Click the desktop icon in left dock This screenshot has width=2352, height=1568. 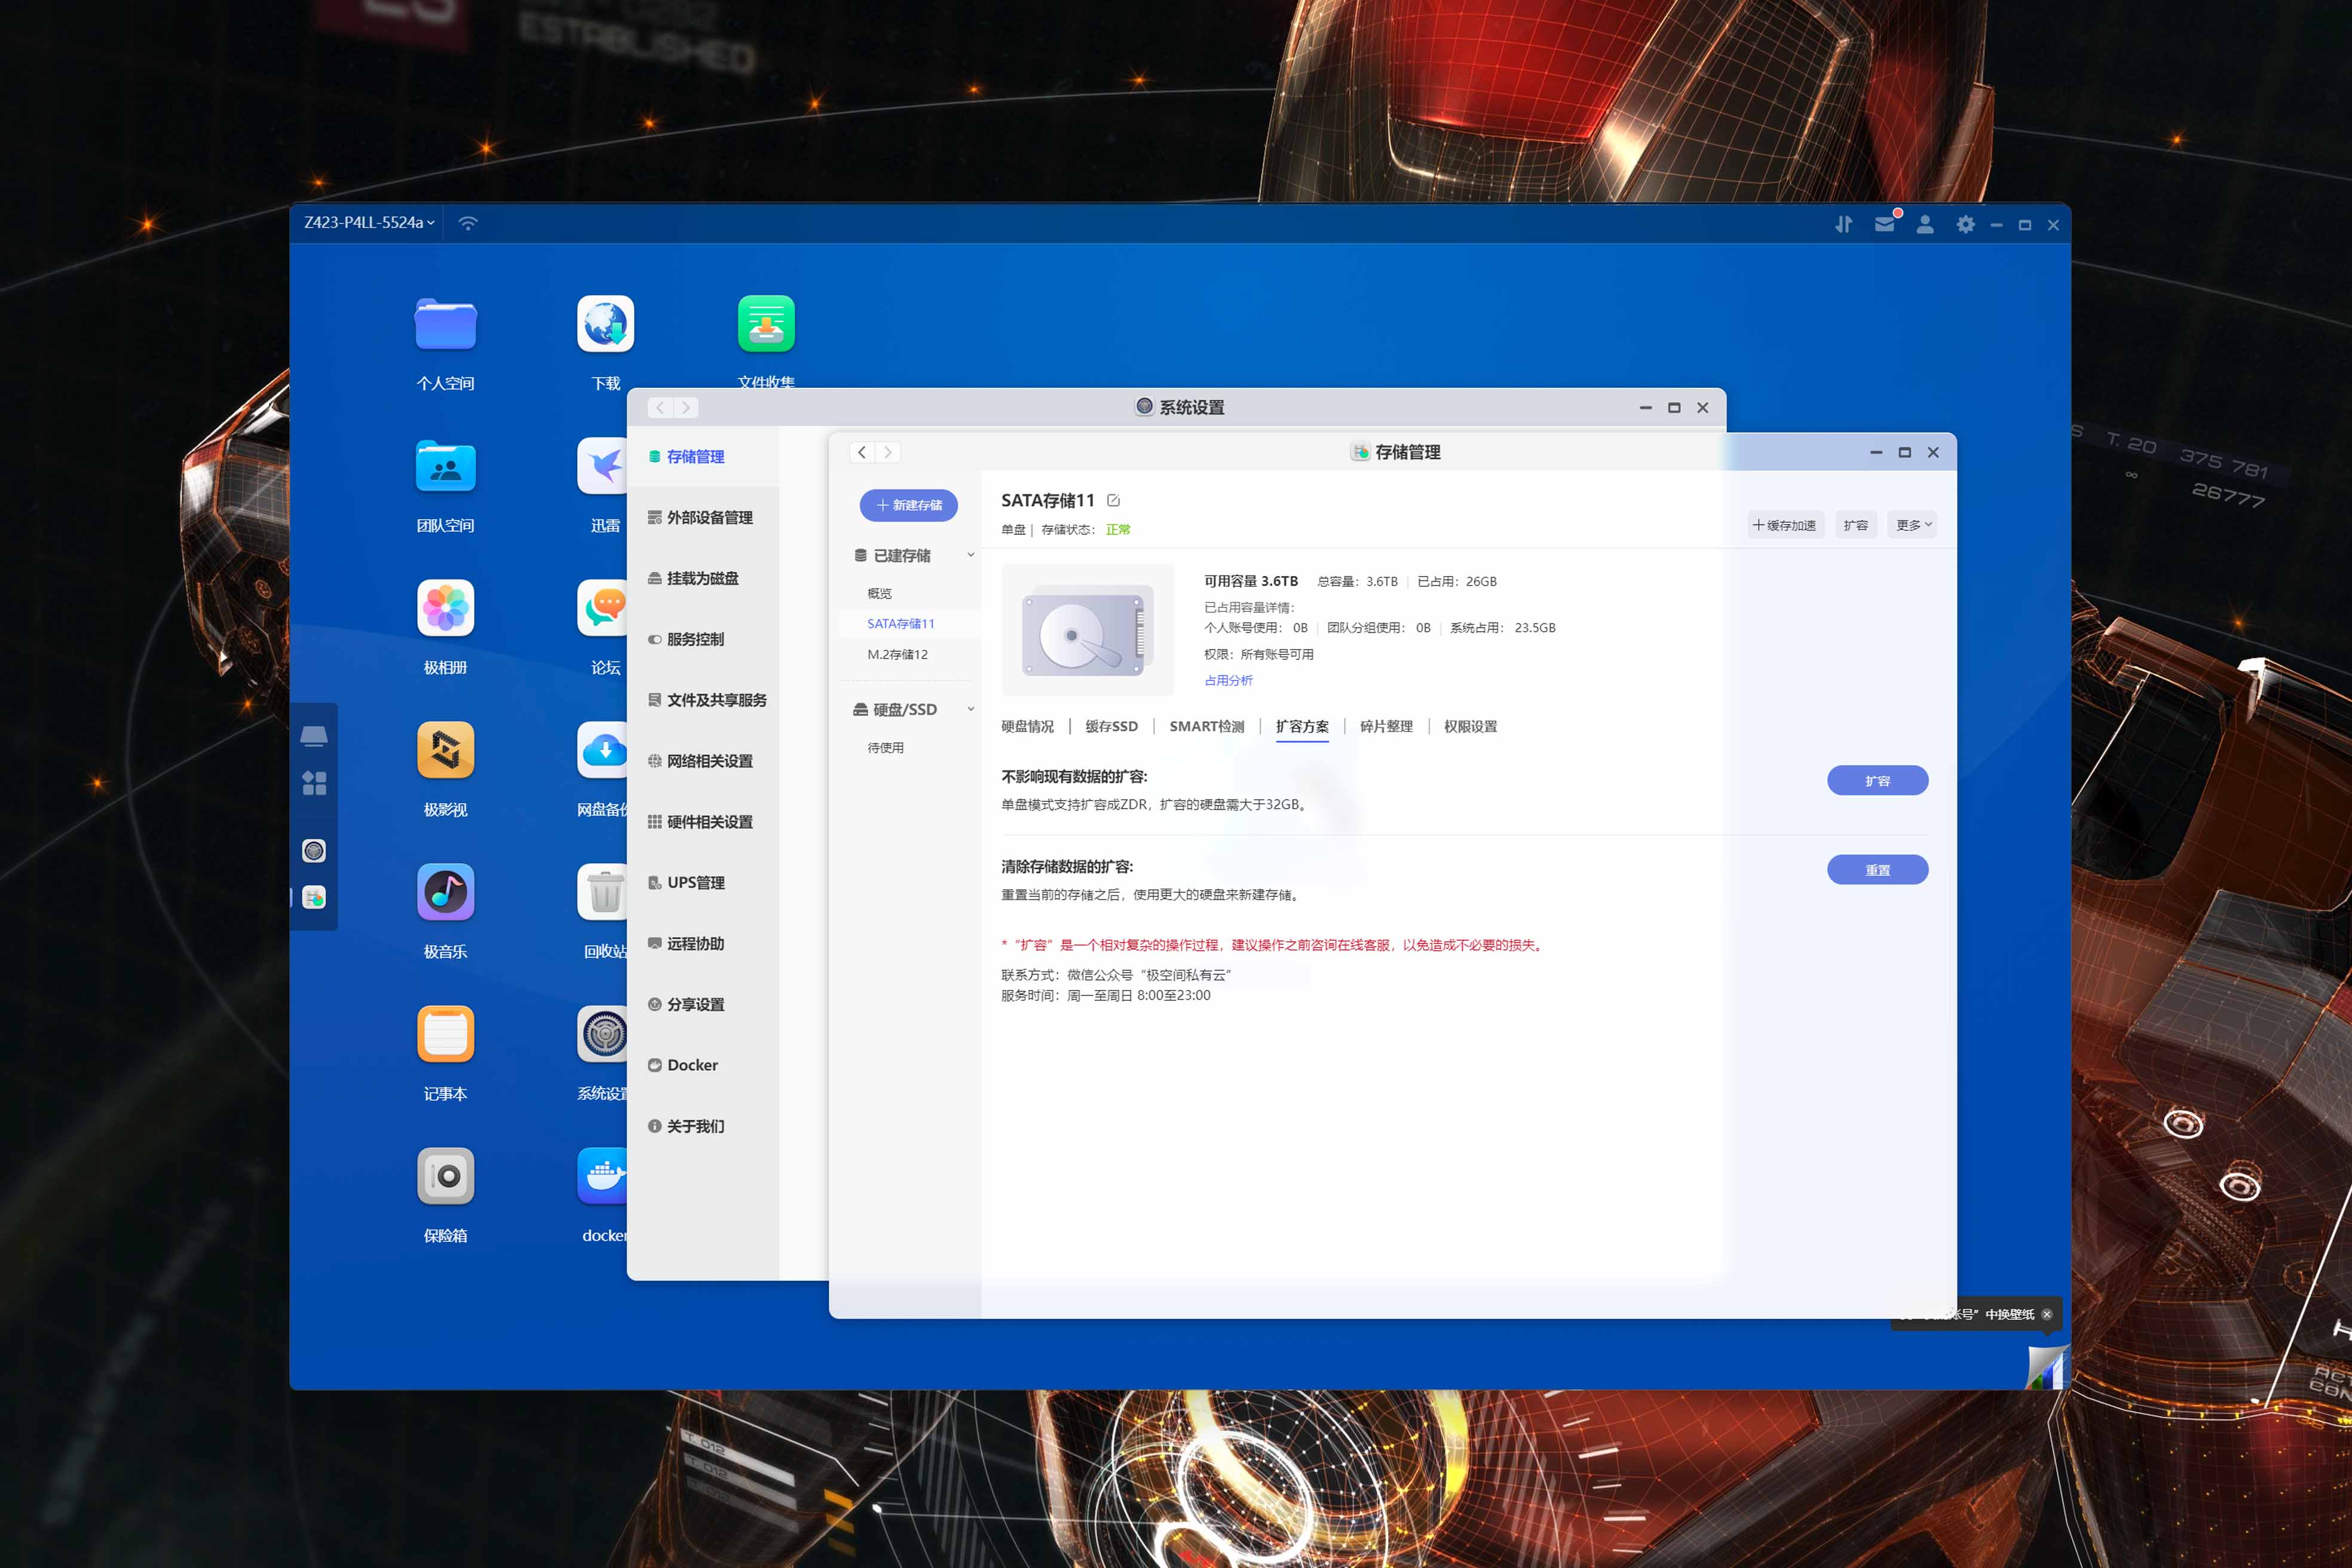click(314, 736)
